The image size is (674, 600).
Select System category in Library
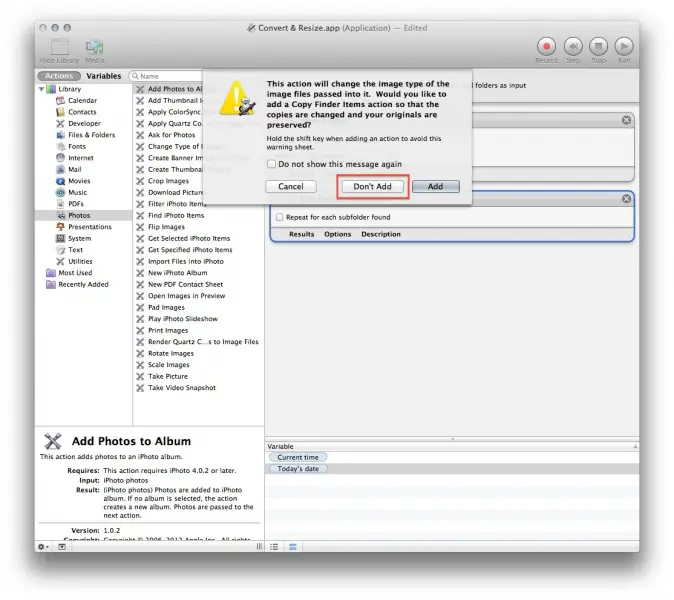(x=80, y=239)
